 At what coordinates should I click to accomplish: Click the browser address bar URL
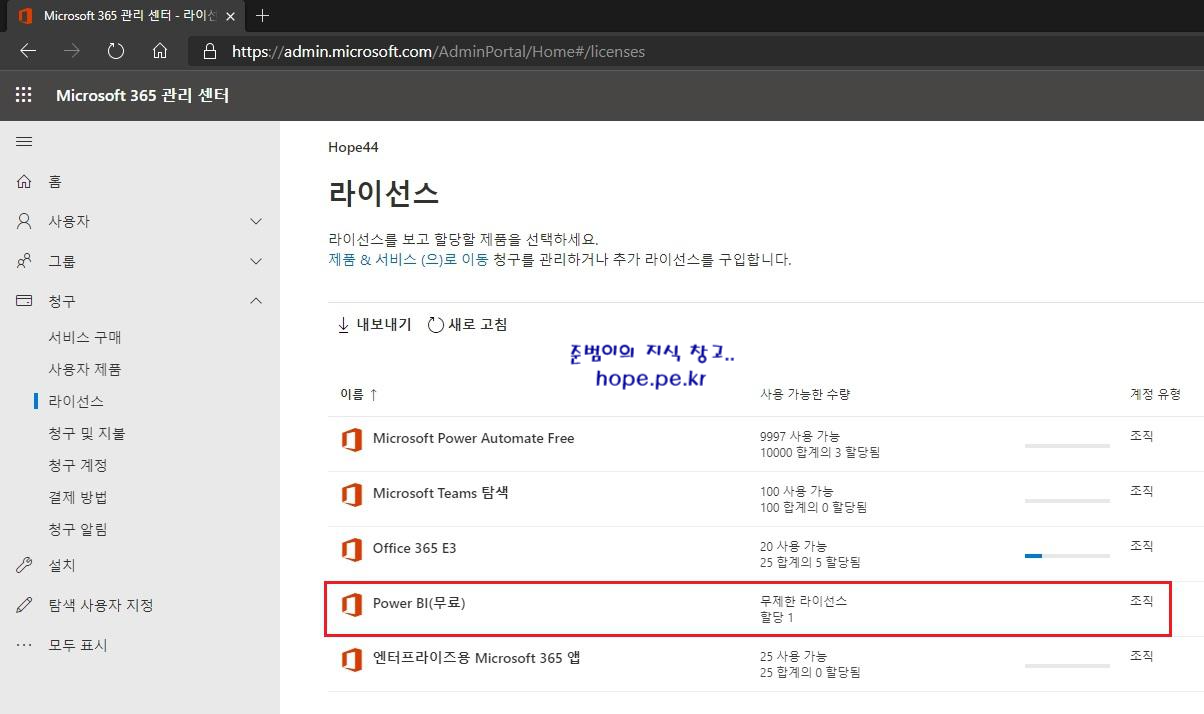coord(438,51)
